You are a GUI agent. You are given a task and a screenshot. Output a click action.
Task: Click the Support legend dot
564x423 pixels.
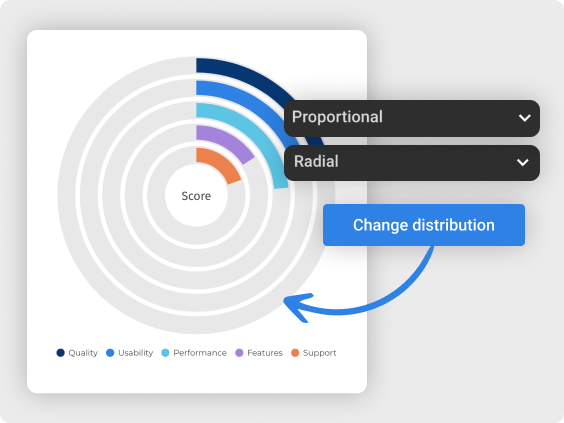tap(295, 353)
